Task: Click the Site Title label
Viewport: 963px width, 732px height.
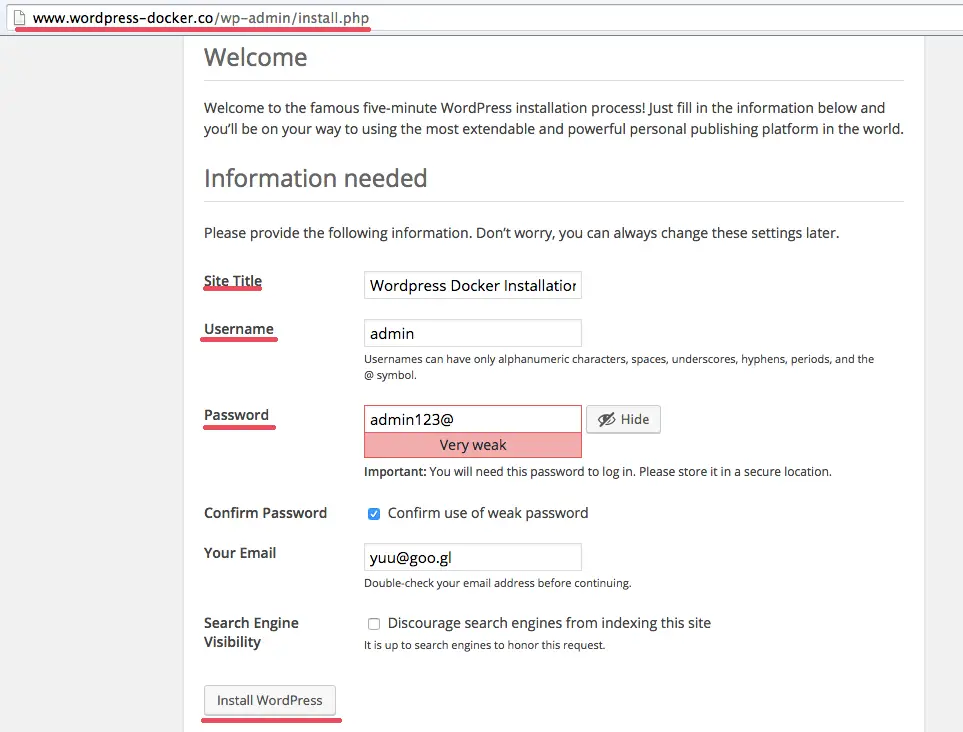Action: coord(233,281)
